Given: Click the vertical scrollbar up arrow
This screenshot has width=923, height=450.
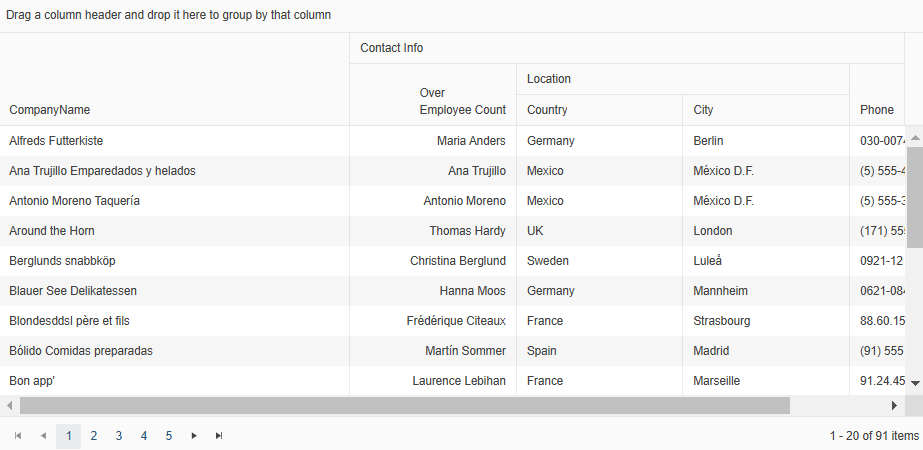Looking at the screenshot, I should 915,138.
